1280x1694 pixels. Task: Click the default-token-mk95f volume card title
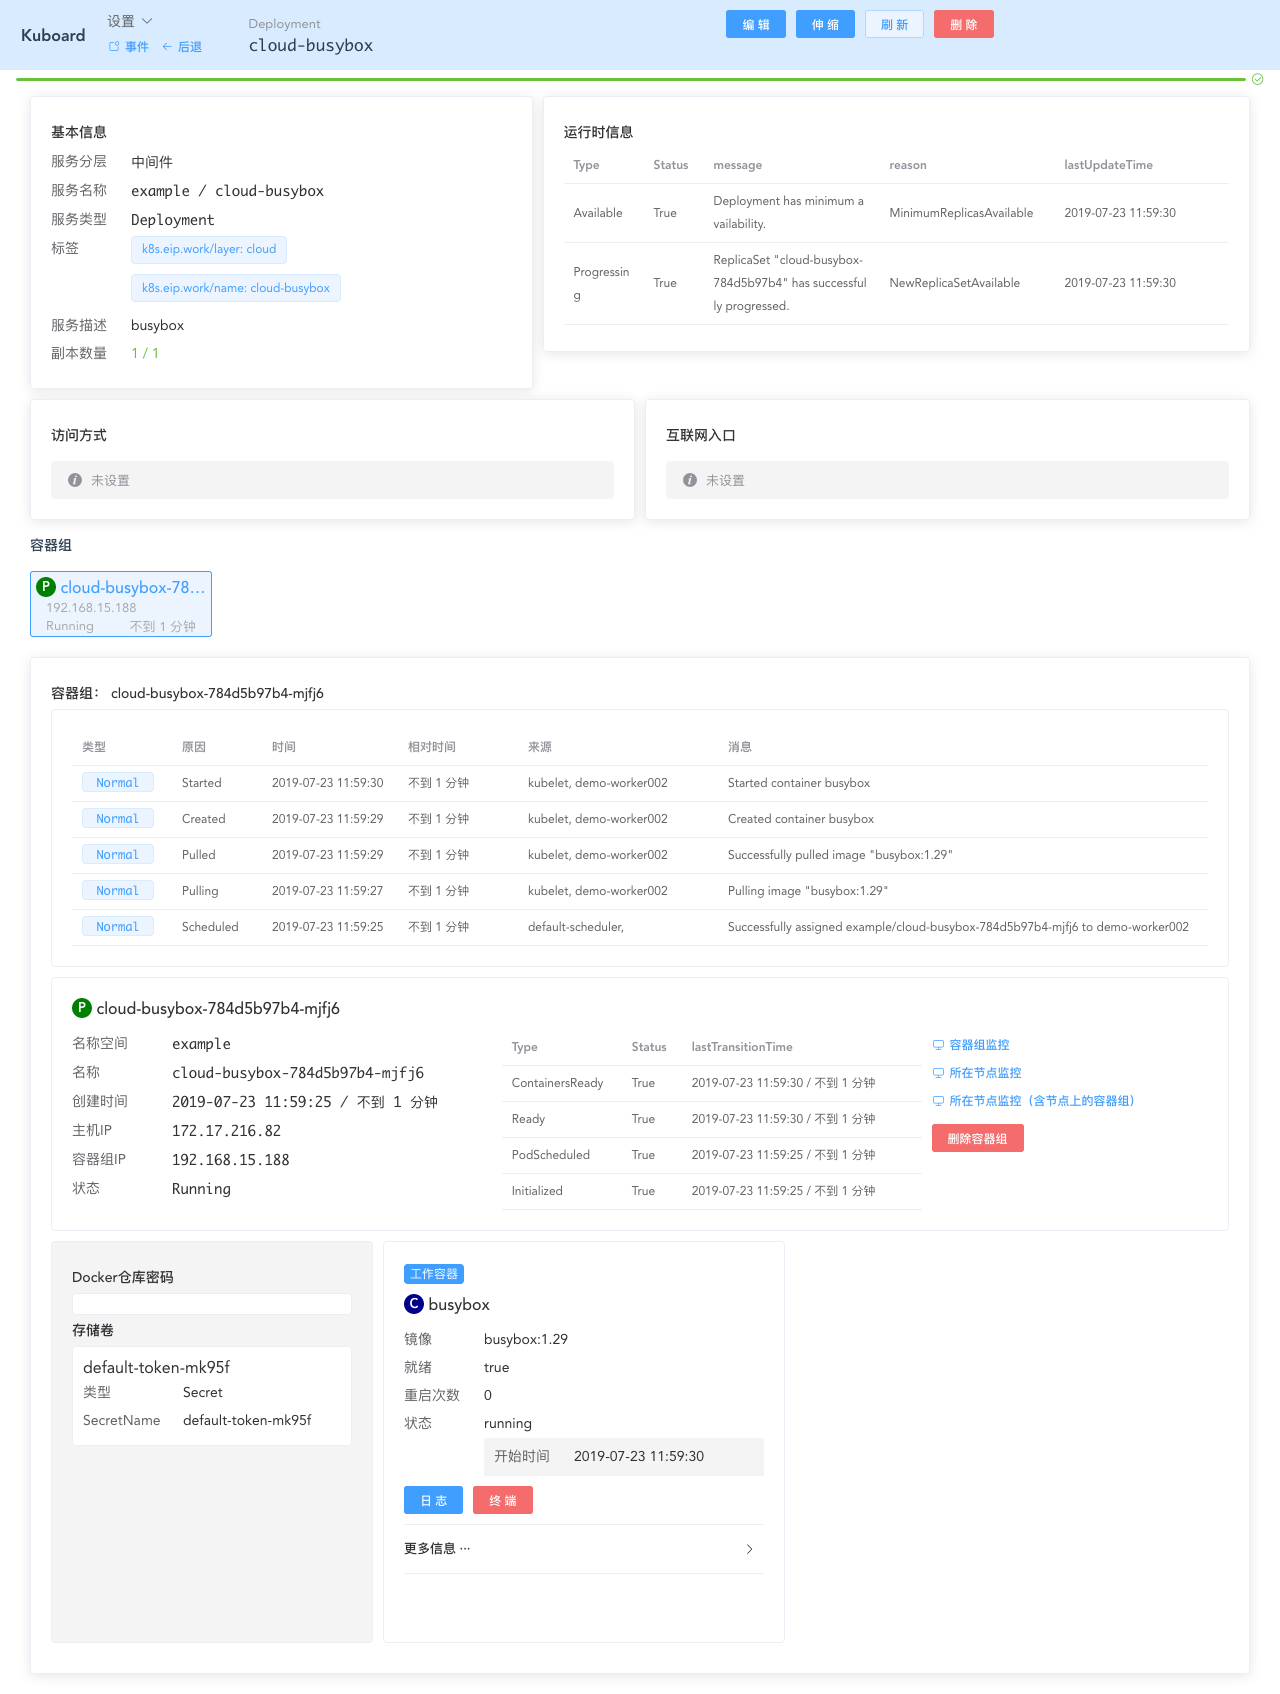click(x=157, y=1367)
